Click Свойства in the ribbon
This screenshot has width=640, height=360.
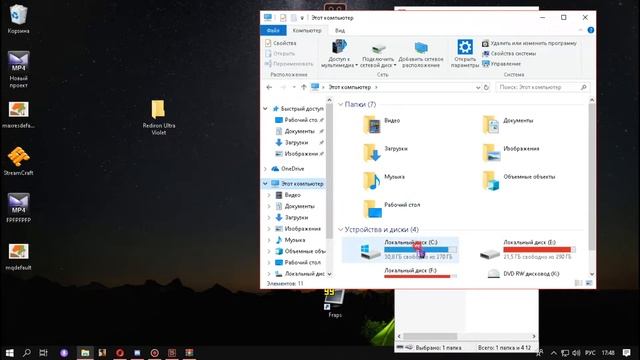point(281,43)
